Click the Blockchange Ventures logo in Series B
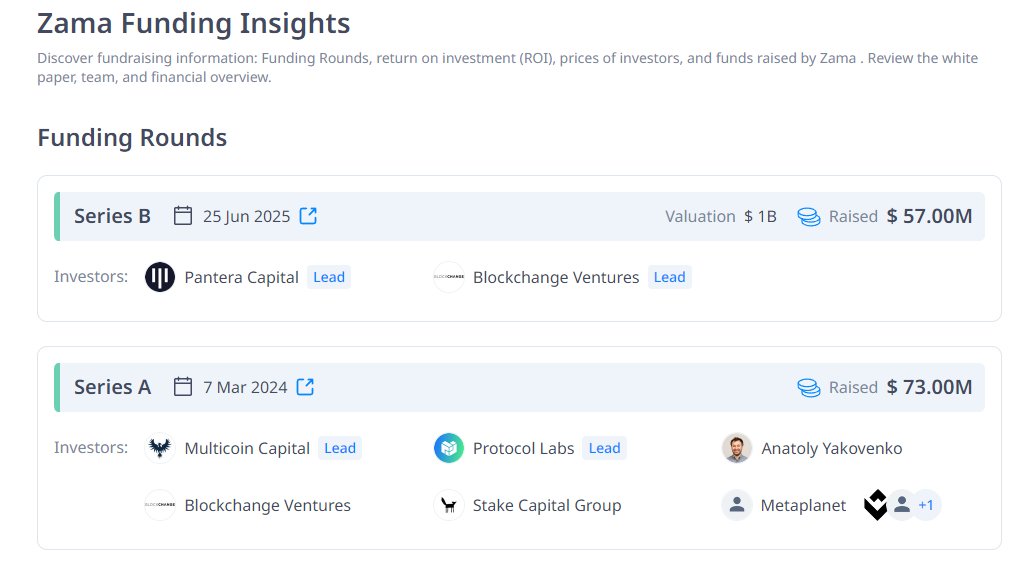 click(x=449, y=277)
